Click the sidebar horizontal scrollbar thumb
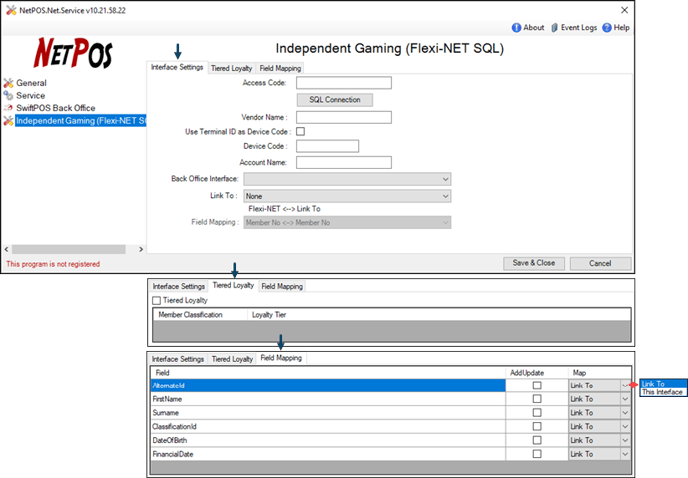The height and width of the screenshot is (478, 688). point(69,249)
